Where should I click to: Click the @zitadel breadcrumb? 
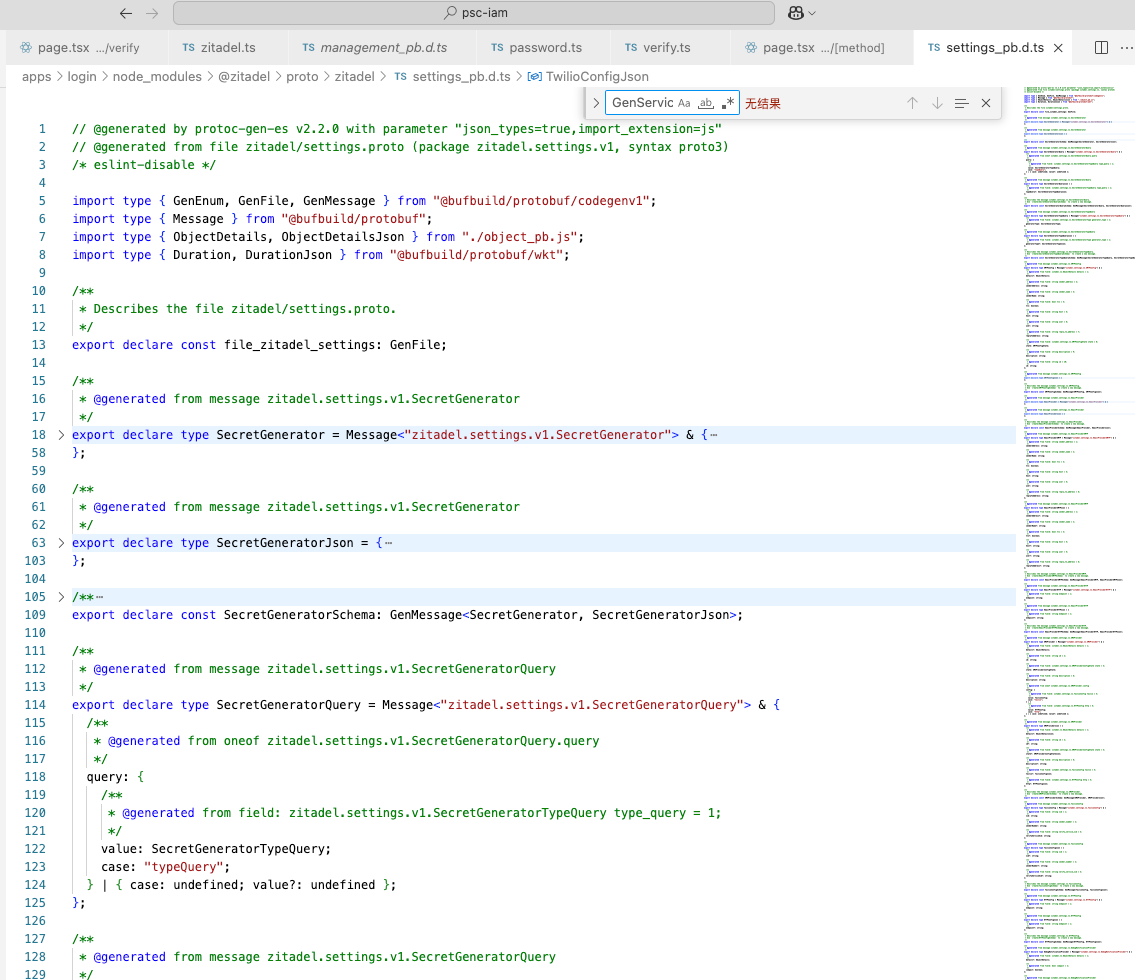coord(244,77)
